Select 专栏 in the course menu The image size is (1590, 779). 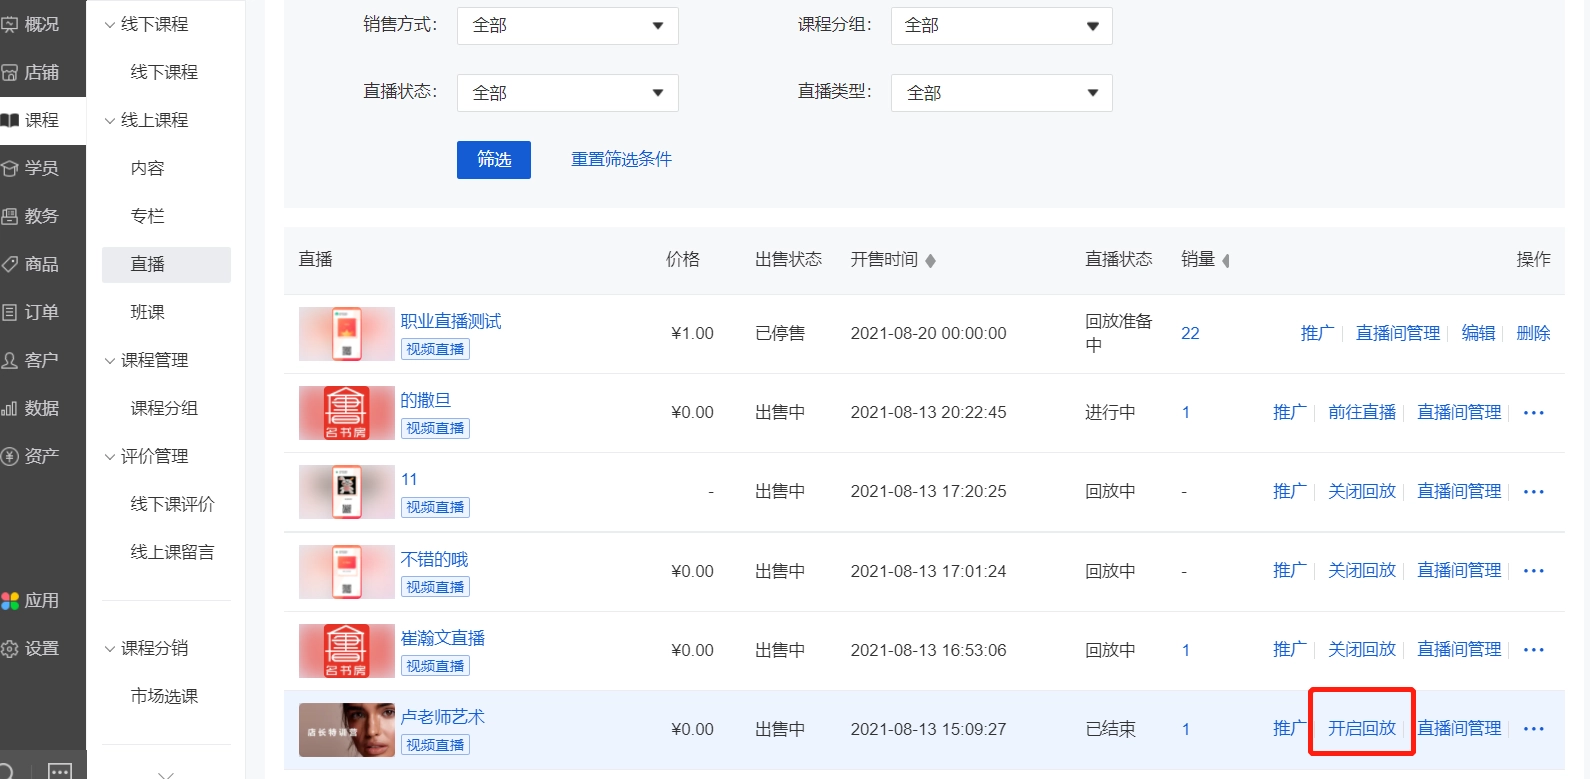147,216
